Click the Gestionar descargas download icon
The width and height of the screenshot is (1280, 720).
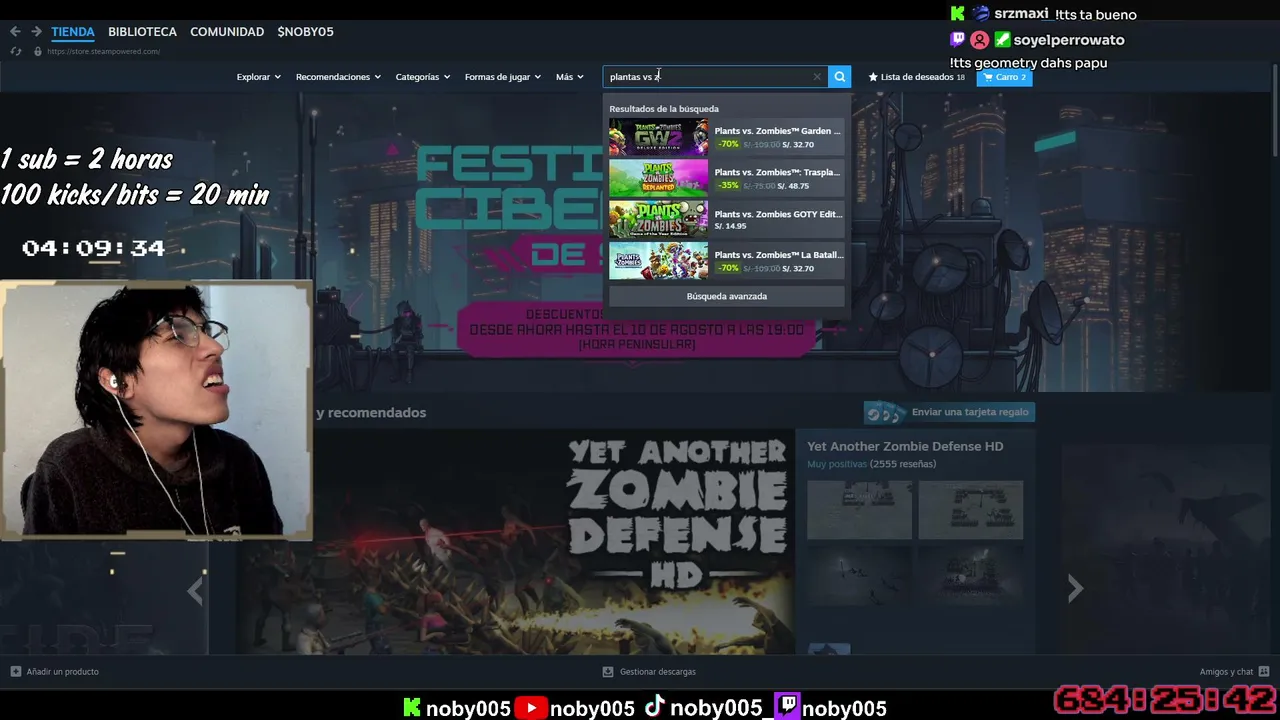tap(607, 672)
